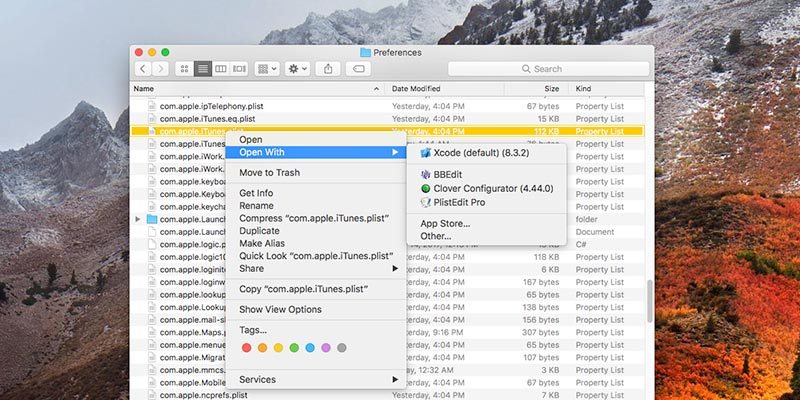Open the Action gear dropdown menu

tap(298, 69)
